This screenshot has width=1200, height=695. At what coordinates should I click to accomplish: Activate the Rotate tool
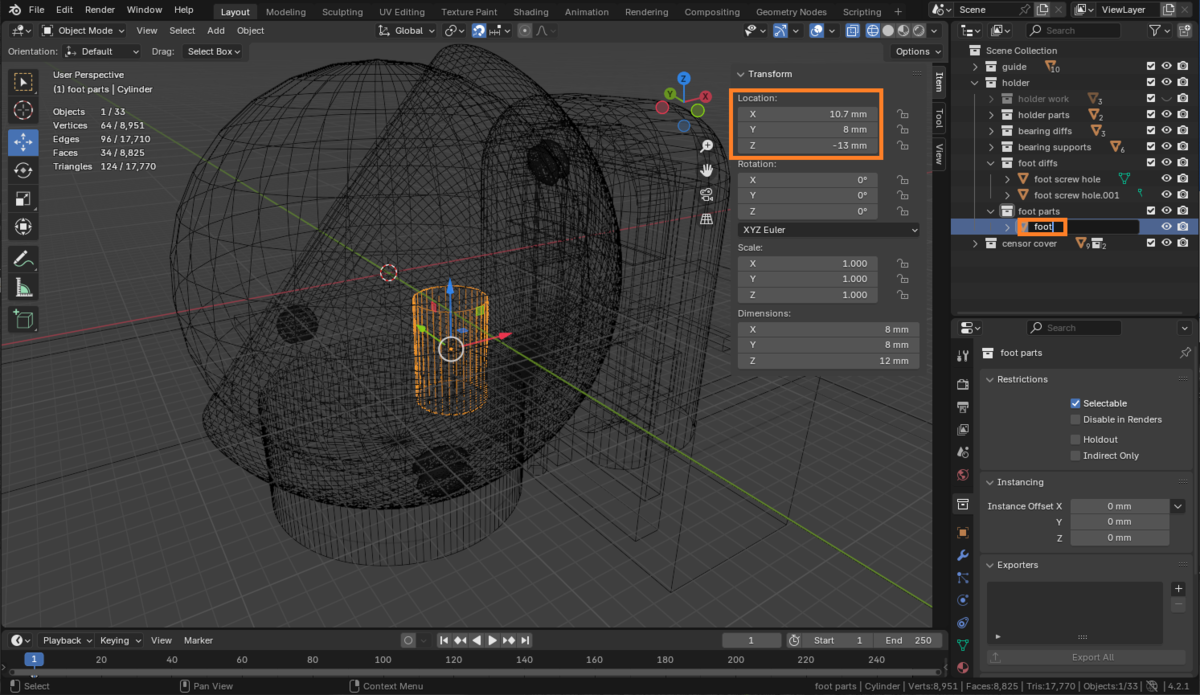23,170
